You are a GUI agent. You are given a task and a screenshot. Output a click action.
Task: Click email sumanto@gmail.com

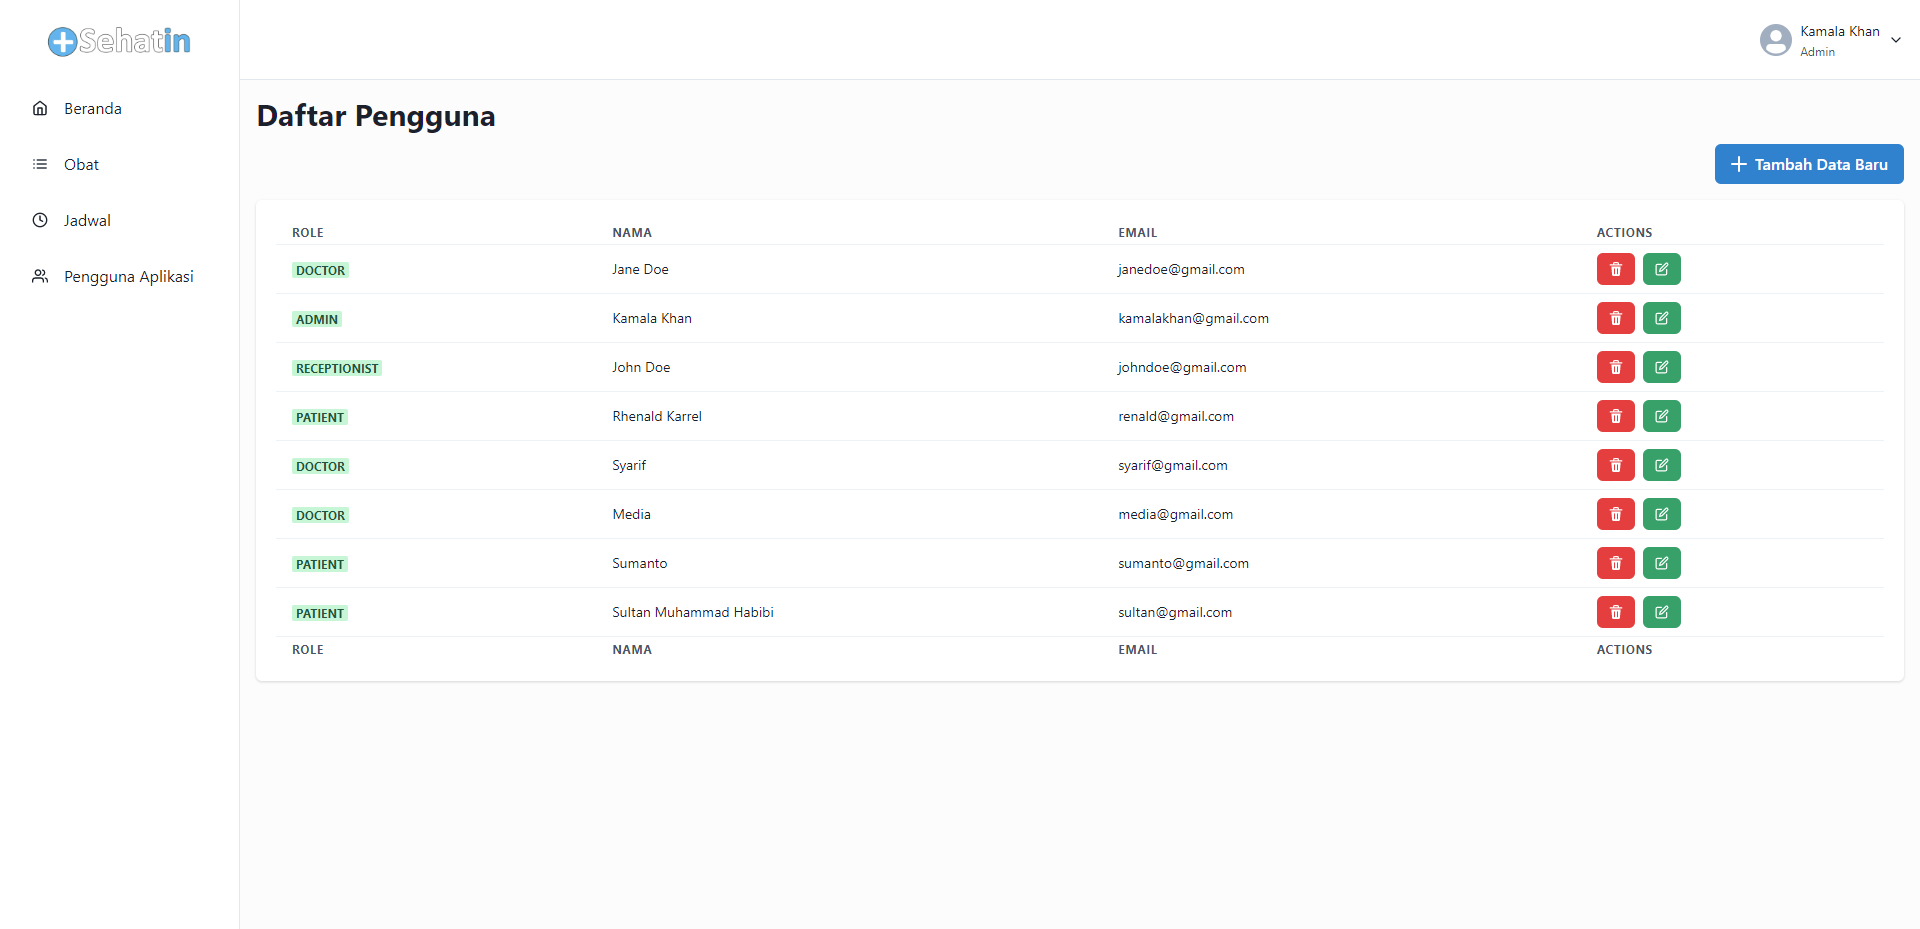click(1183, 563)
